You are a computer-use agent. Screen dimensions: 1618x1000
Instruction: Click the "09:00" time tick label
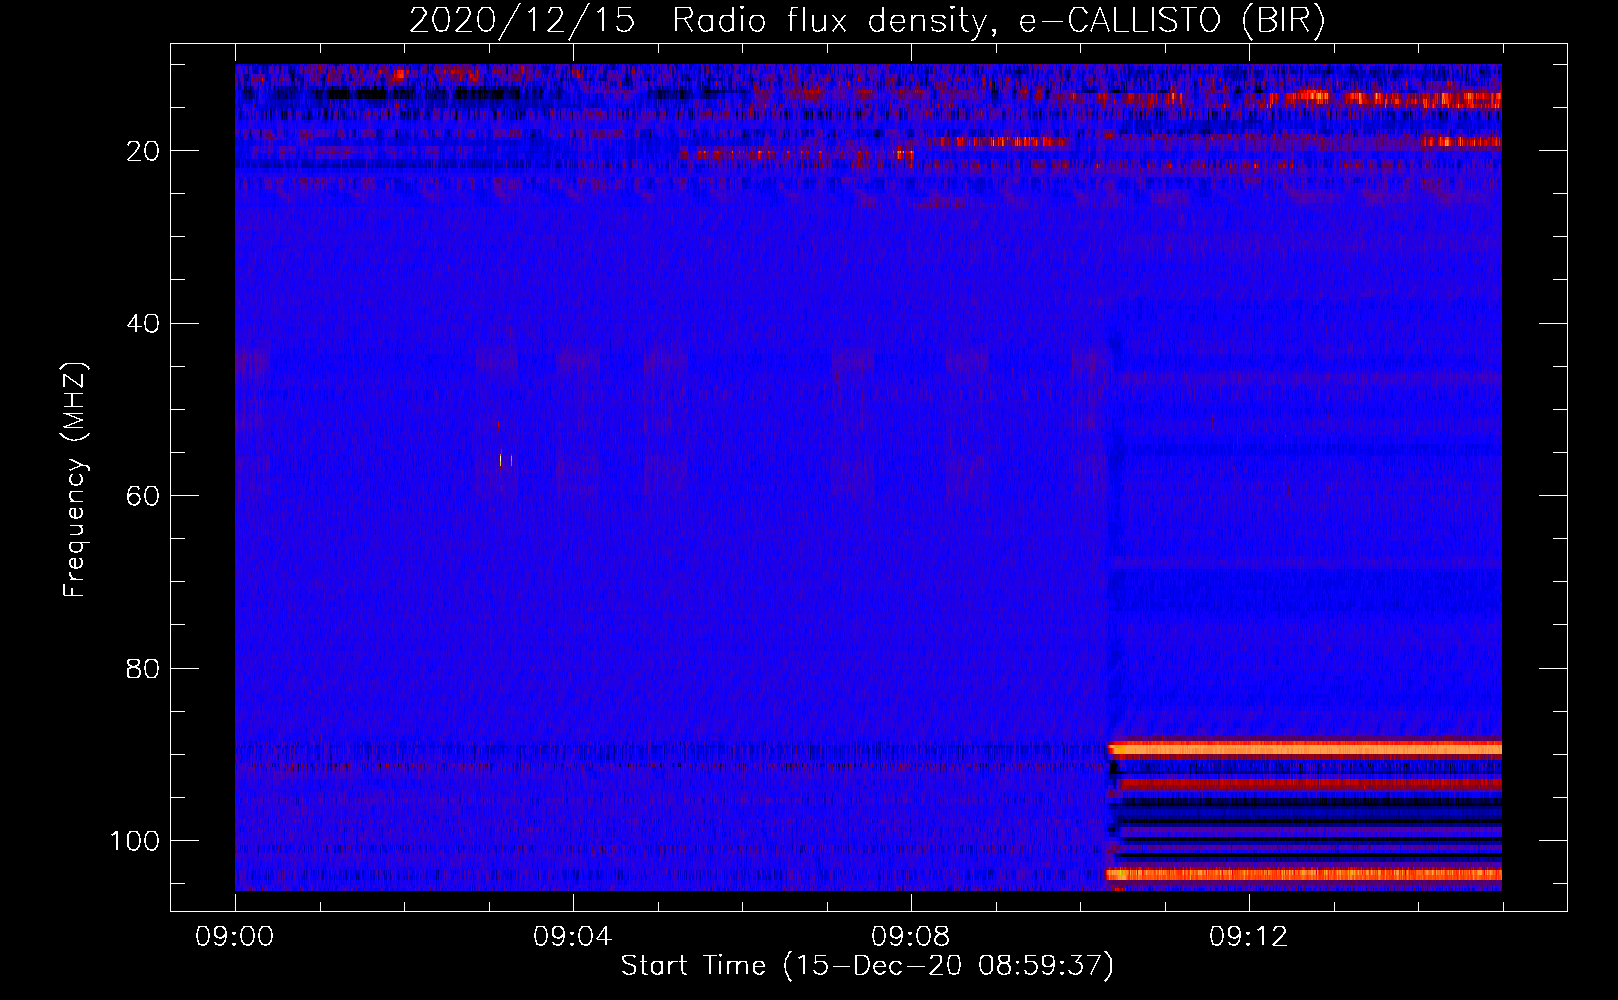pyautogui.click(x=235, y=937)
